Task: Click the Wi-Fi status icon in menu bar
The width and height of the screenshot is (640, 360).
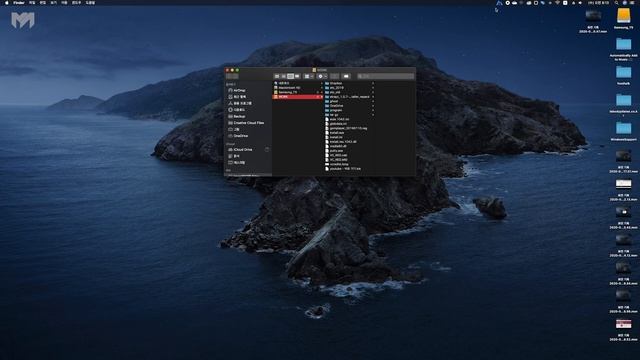Action: pos(558,2)
